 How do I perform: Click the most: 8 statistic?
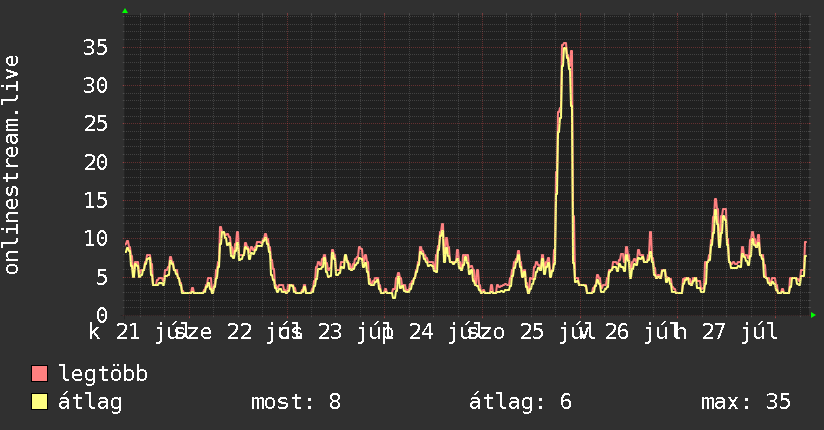tap(296, 402)
